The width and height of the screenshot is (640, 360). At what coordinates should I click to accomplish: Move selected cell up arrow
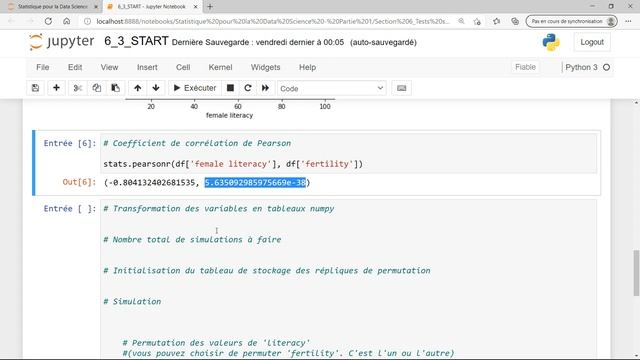(x=138, y=88)
